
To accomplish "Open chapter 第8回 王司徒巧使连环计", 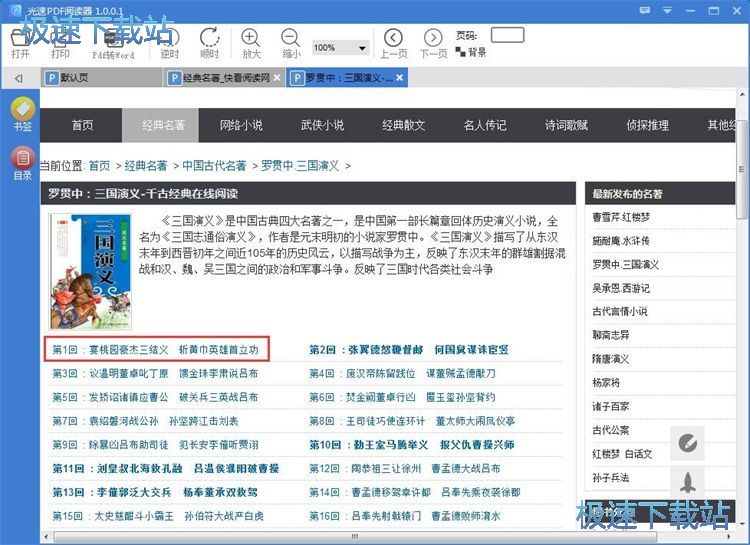I will point(412,421).
